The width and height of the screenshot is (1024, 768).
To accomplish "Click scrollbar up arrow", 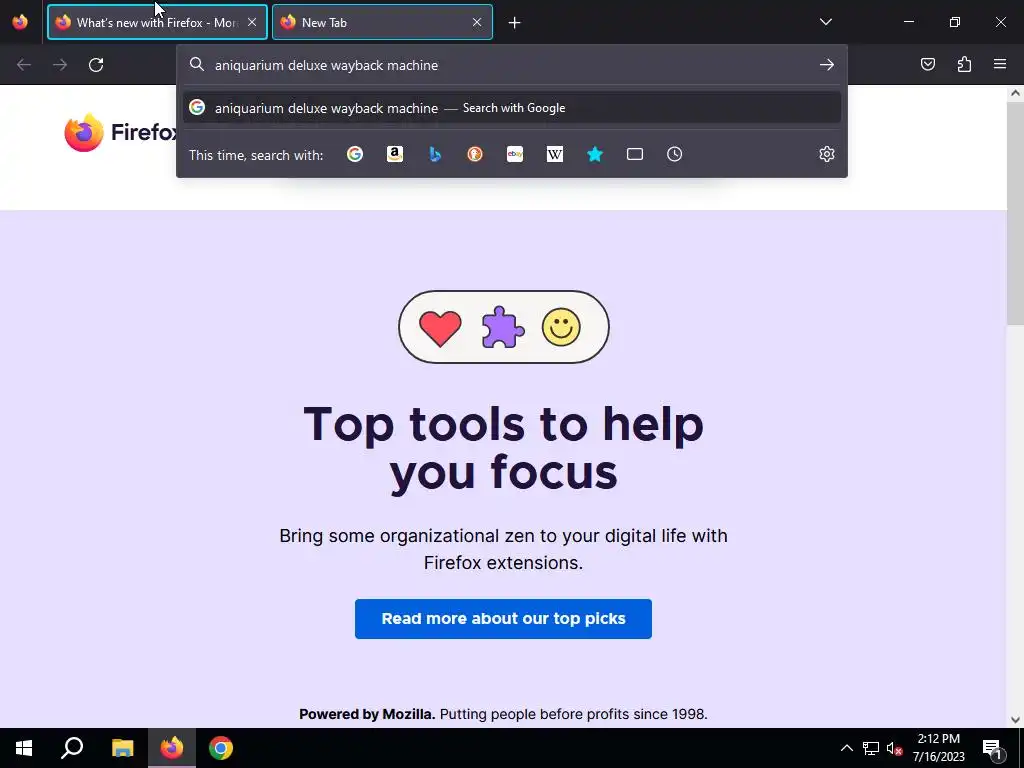I will (x=1015, y=93).
